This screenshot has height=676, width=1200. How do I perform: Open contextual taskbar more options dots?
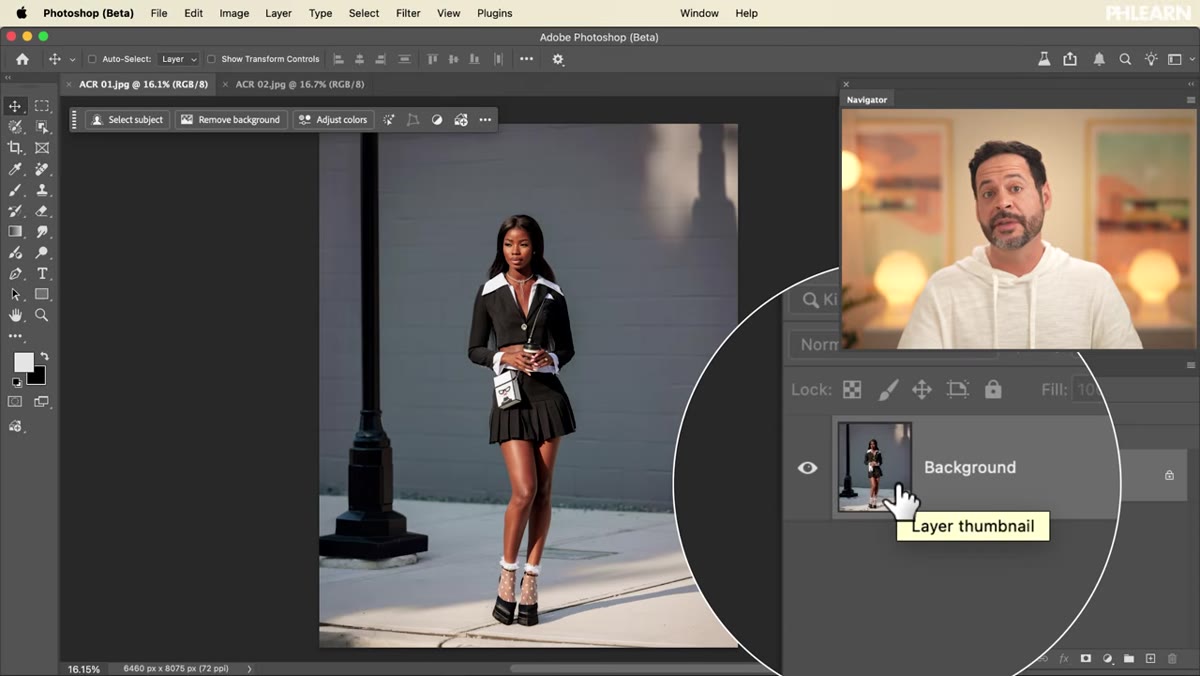tap(485, 120)
